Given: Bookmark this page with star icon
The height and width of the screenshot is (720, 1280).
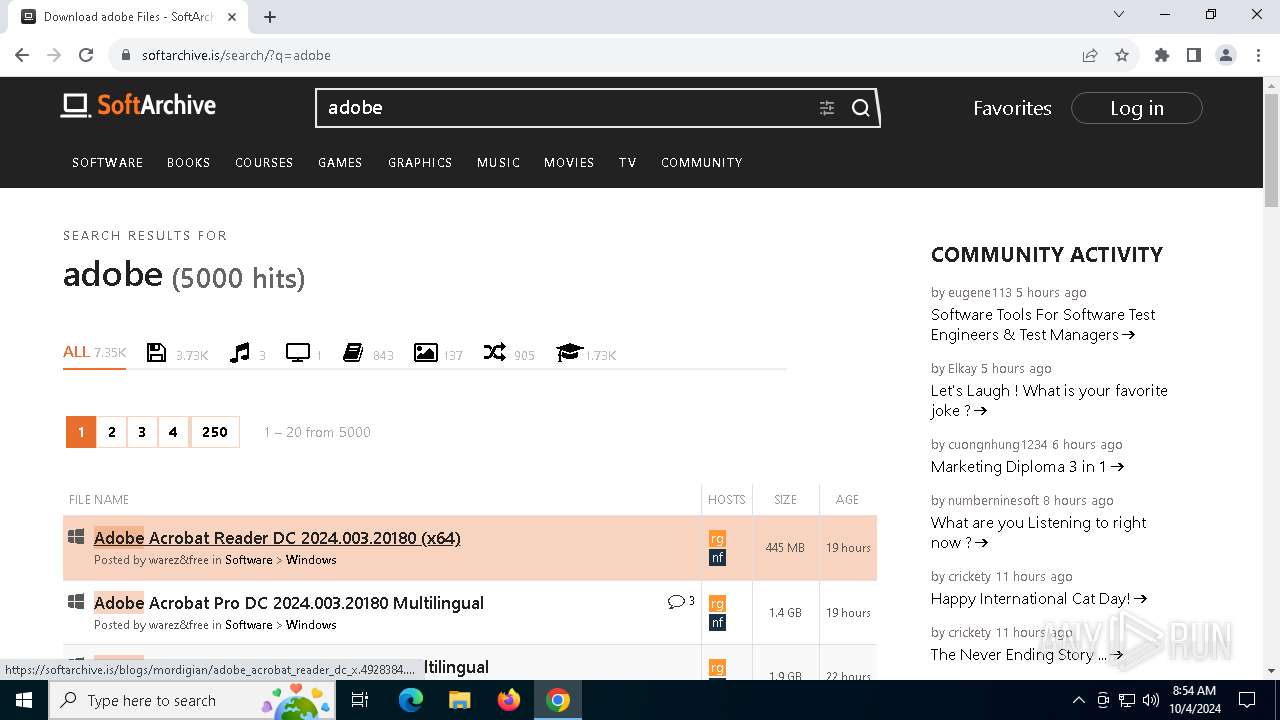Looking at the screenshot, I should (1122, 55).
